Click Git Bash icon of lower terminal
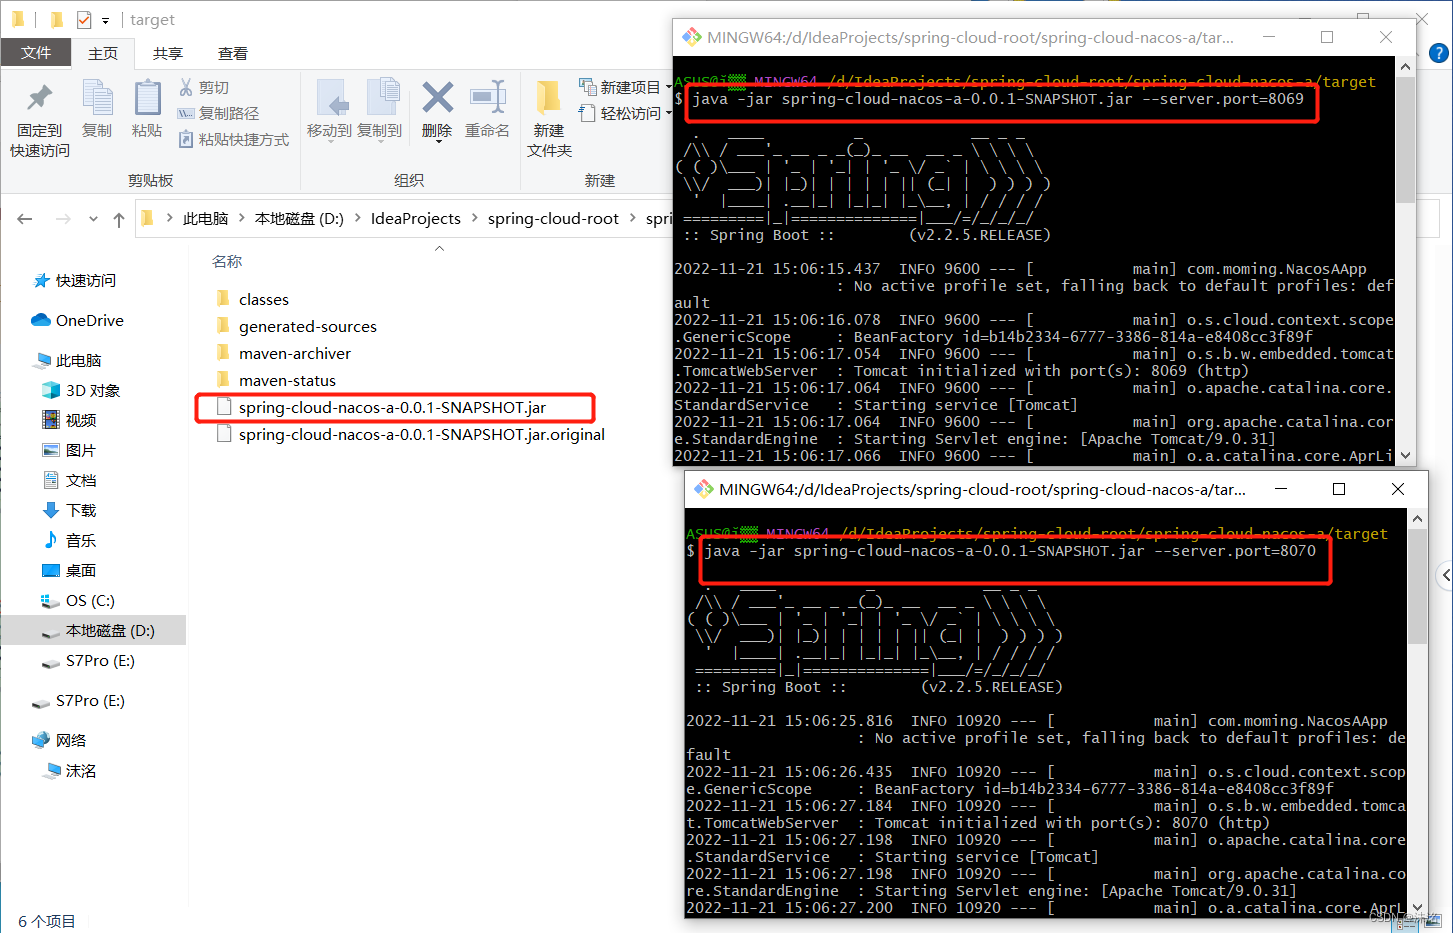Image resolution: width=1453 pixels, height=933 pixels. coord(704,489)
